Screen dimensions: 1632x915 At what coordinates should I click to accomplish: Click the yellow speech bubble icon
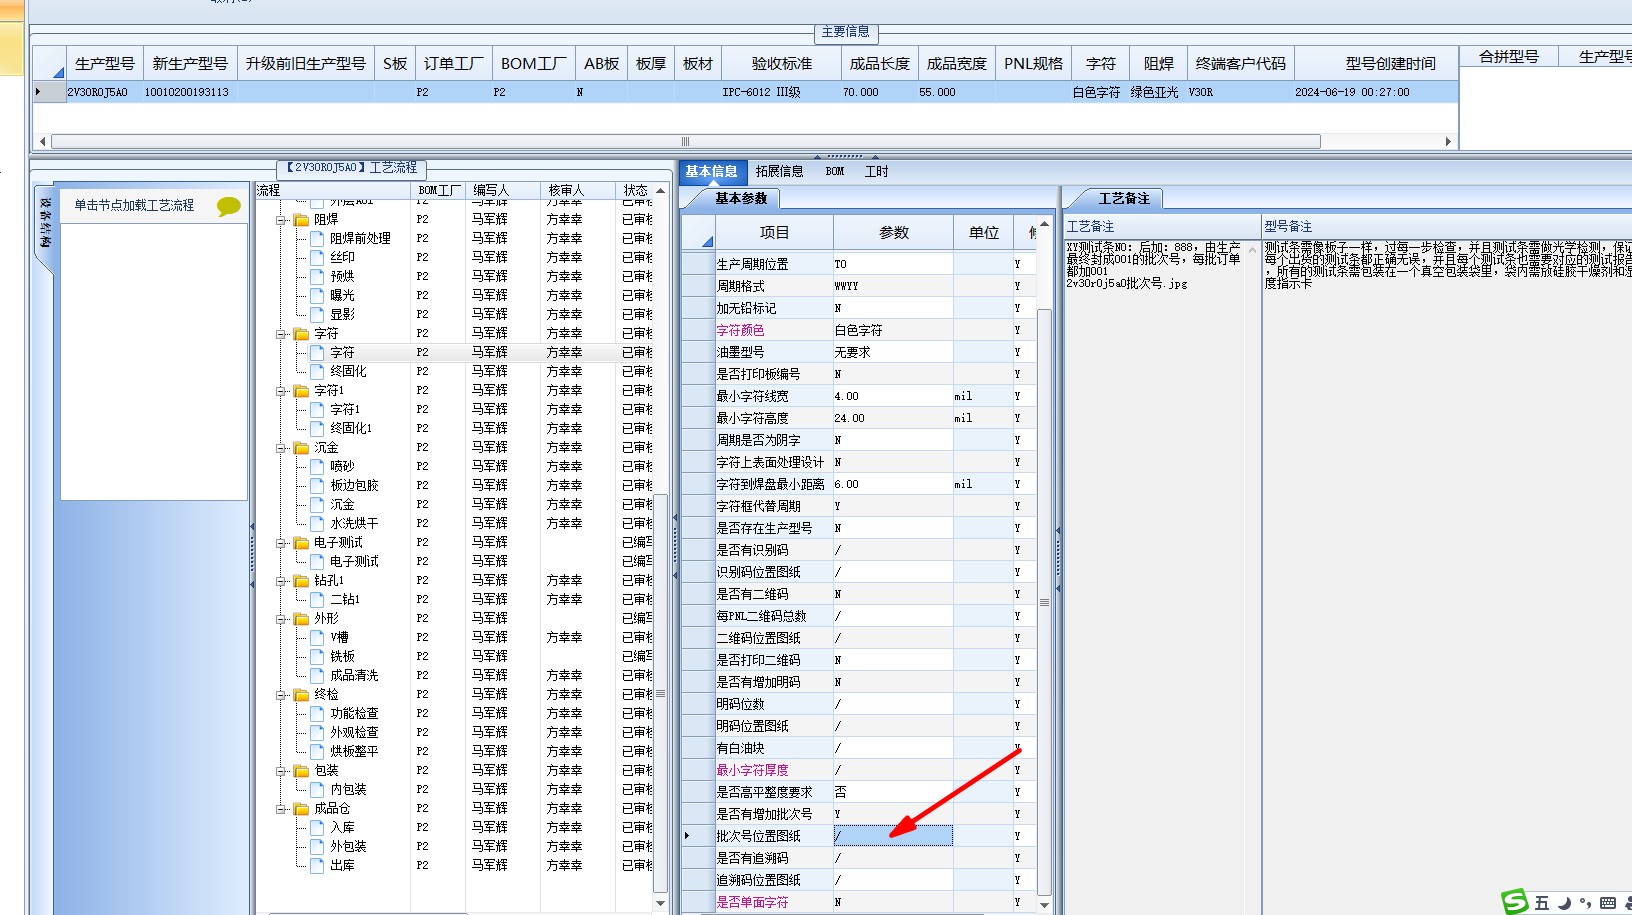(x=228, y=206)
